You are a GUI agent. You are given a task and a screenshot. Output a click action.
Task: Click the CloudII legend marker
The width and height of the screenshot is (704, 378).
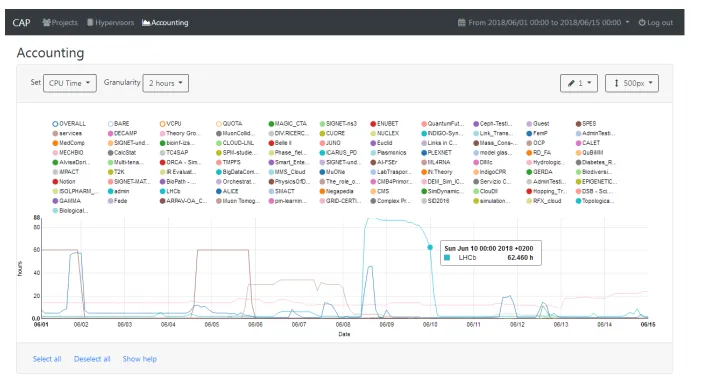tap(476, 191)
